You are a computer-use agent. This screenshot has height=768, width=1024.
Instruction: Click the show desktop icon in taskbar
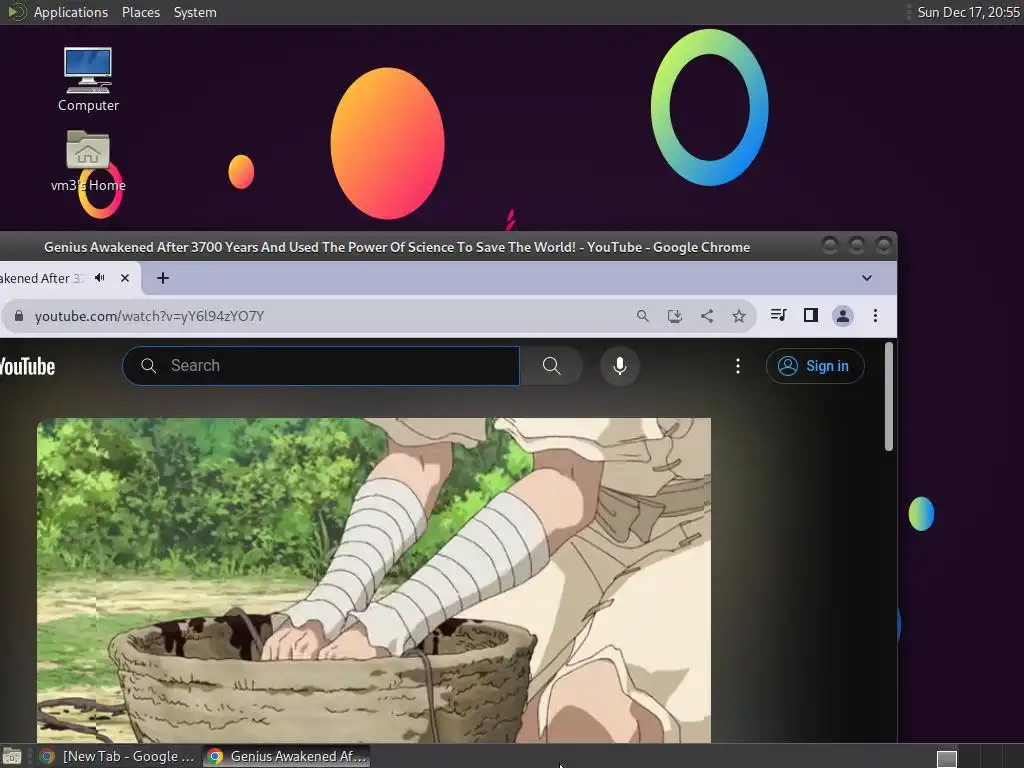pos(12,757)
